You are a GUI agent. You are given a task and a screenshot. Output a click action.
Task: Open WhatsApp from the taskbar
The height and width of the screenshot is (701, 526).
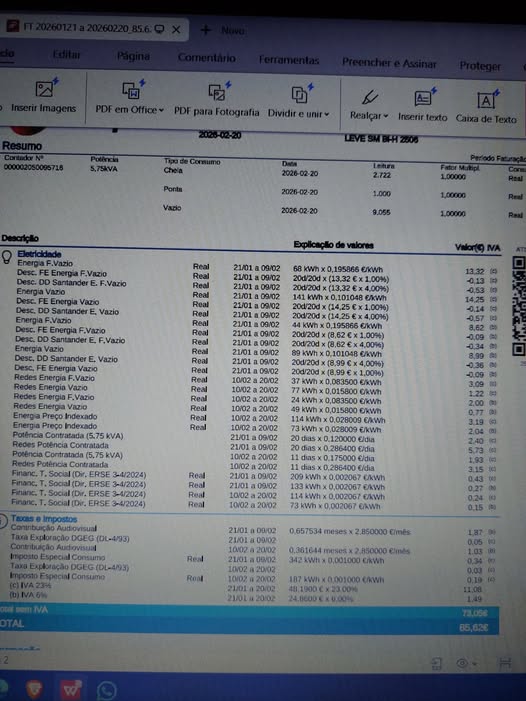tap(107, 690)
